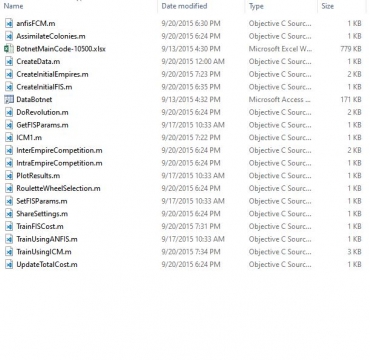
Task: Sort files by the Type column header
Action: coord(256,6)
